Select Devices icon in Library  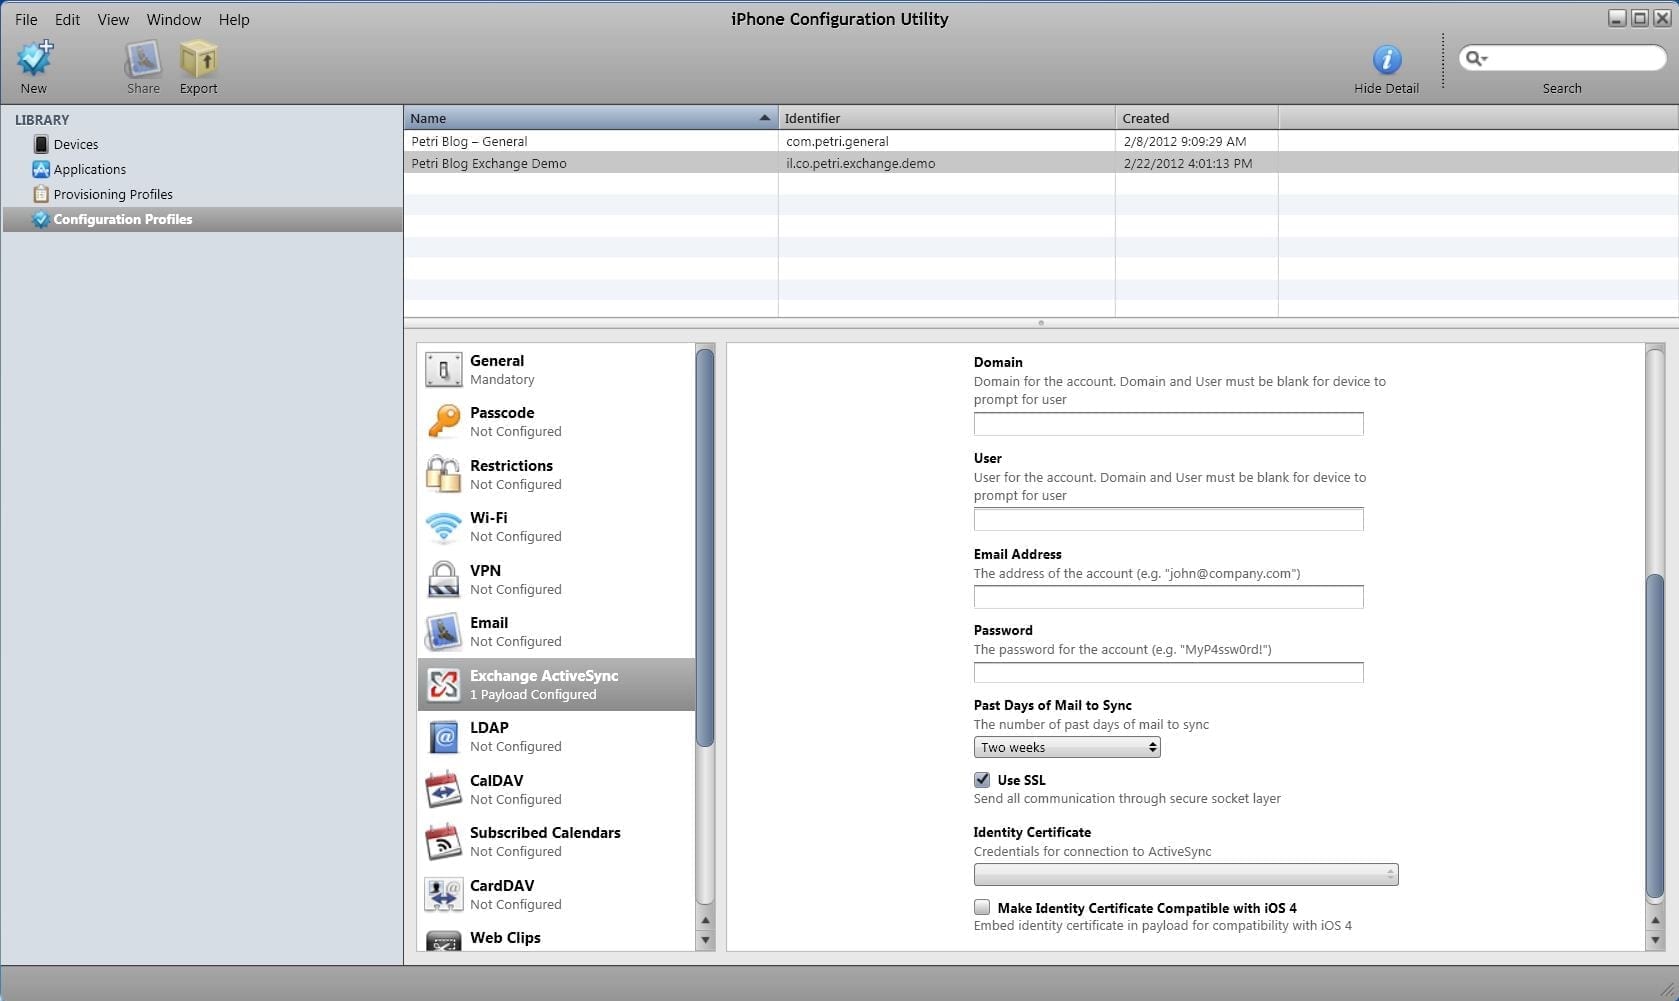[41, 144]
